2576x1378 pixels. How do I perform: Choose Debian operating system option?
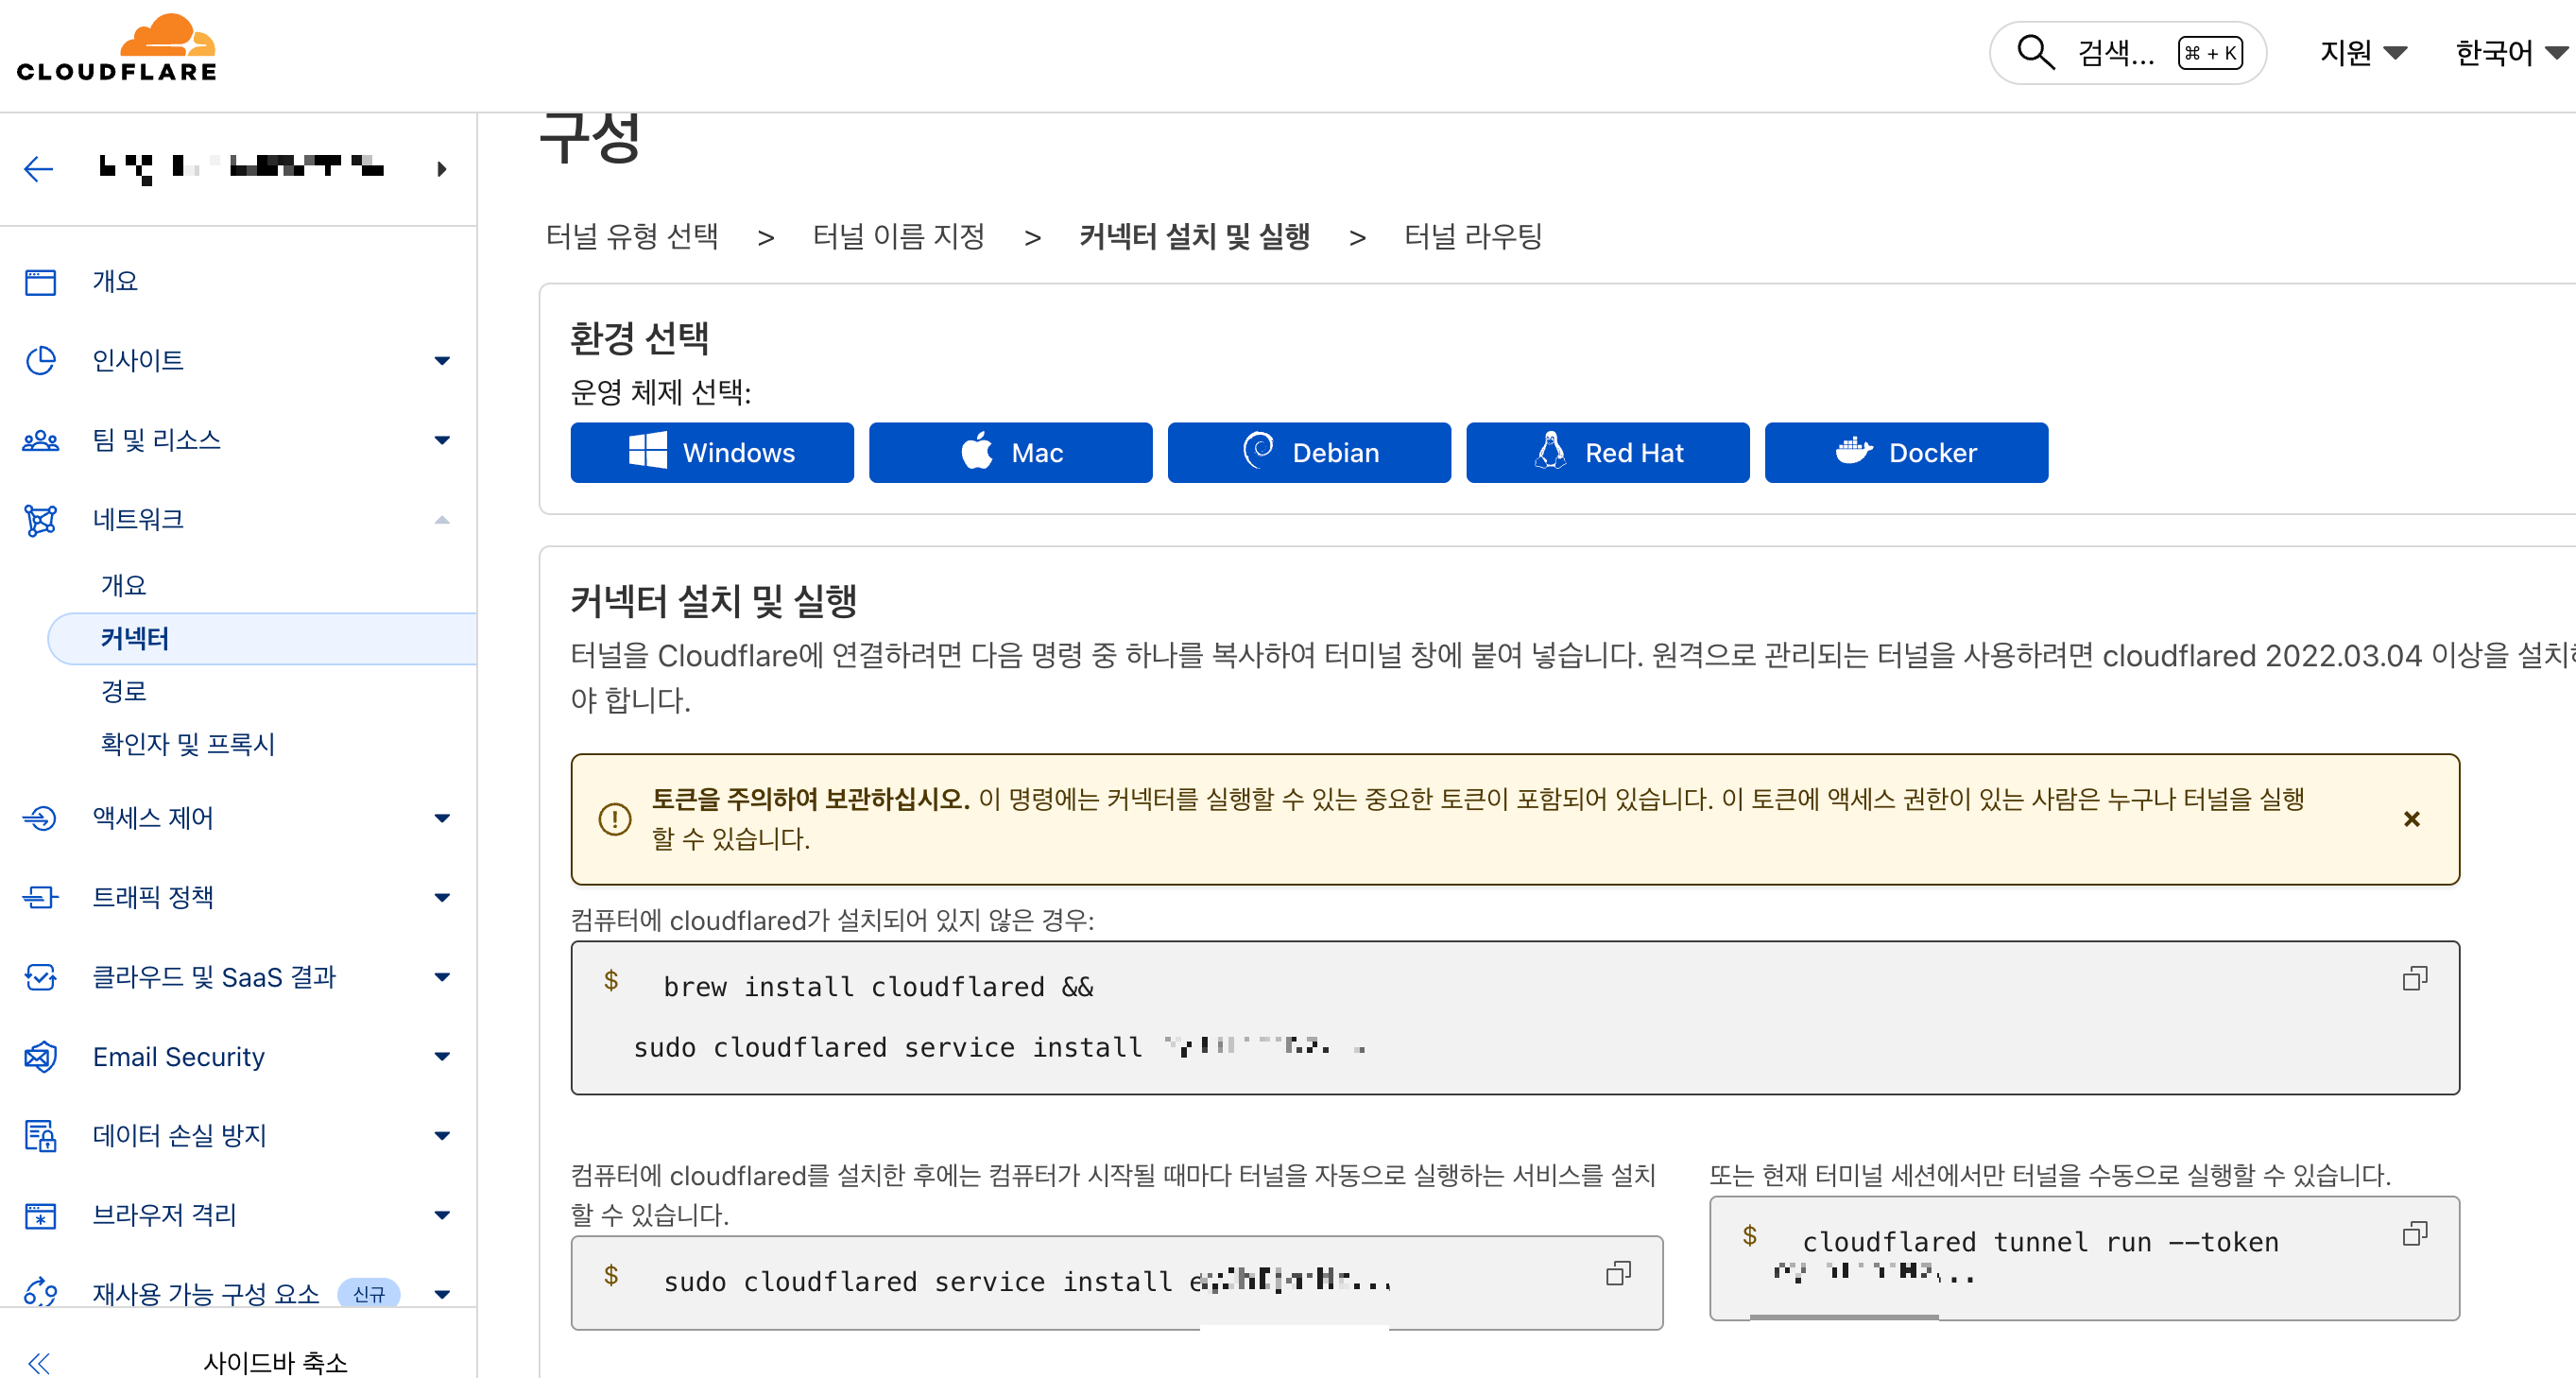1308,453
